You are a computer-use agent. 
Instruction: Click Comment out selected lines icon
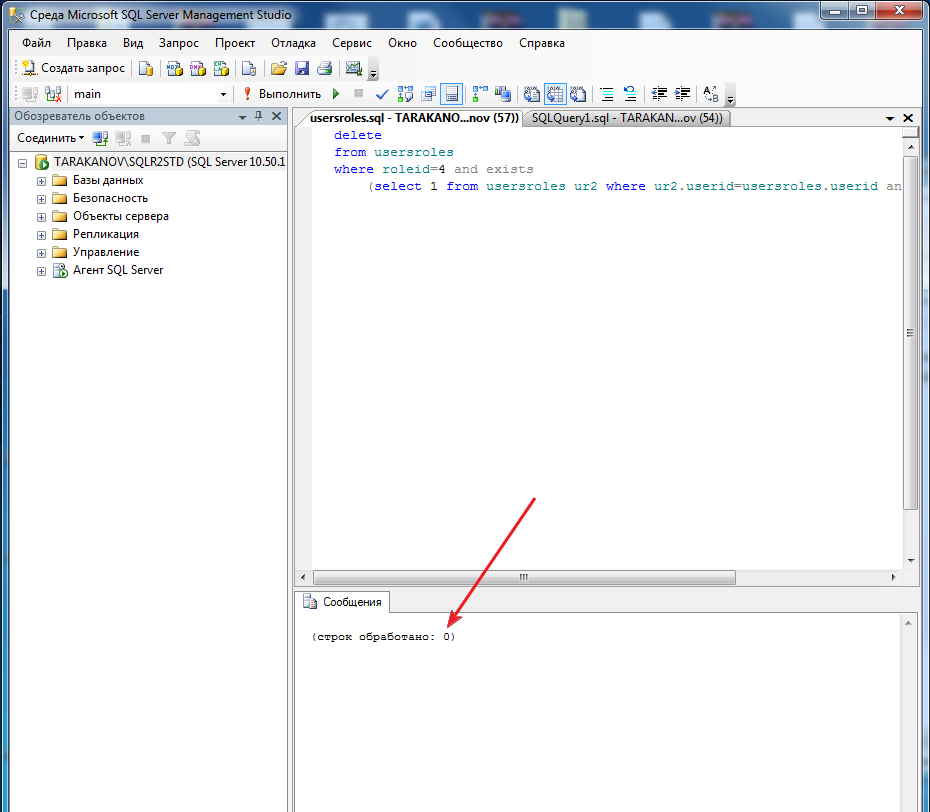click(x=607, y=94)
